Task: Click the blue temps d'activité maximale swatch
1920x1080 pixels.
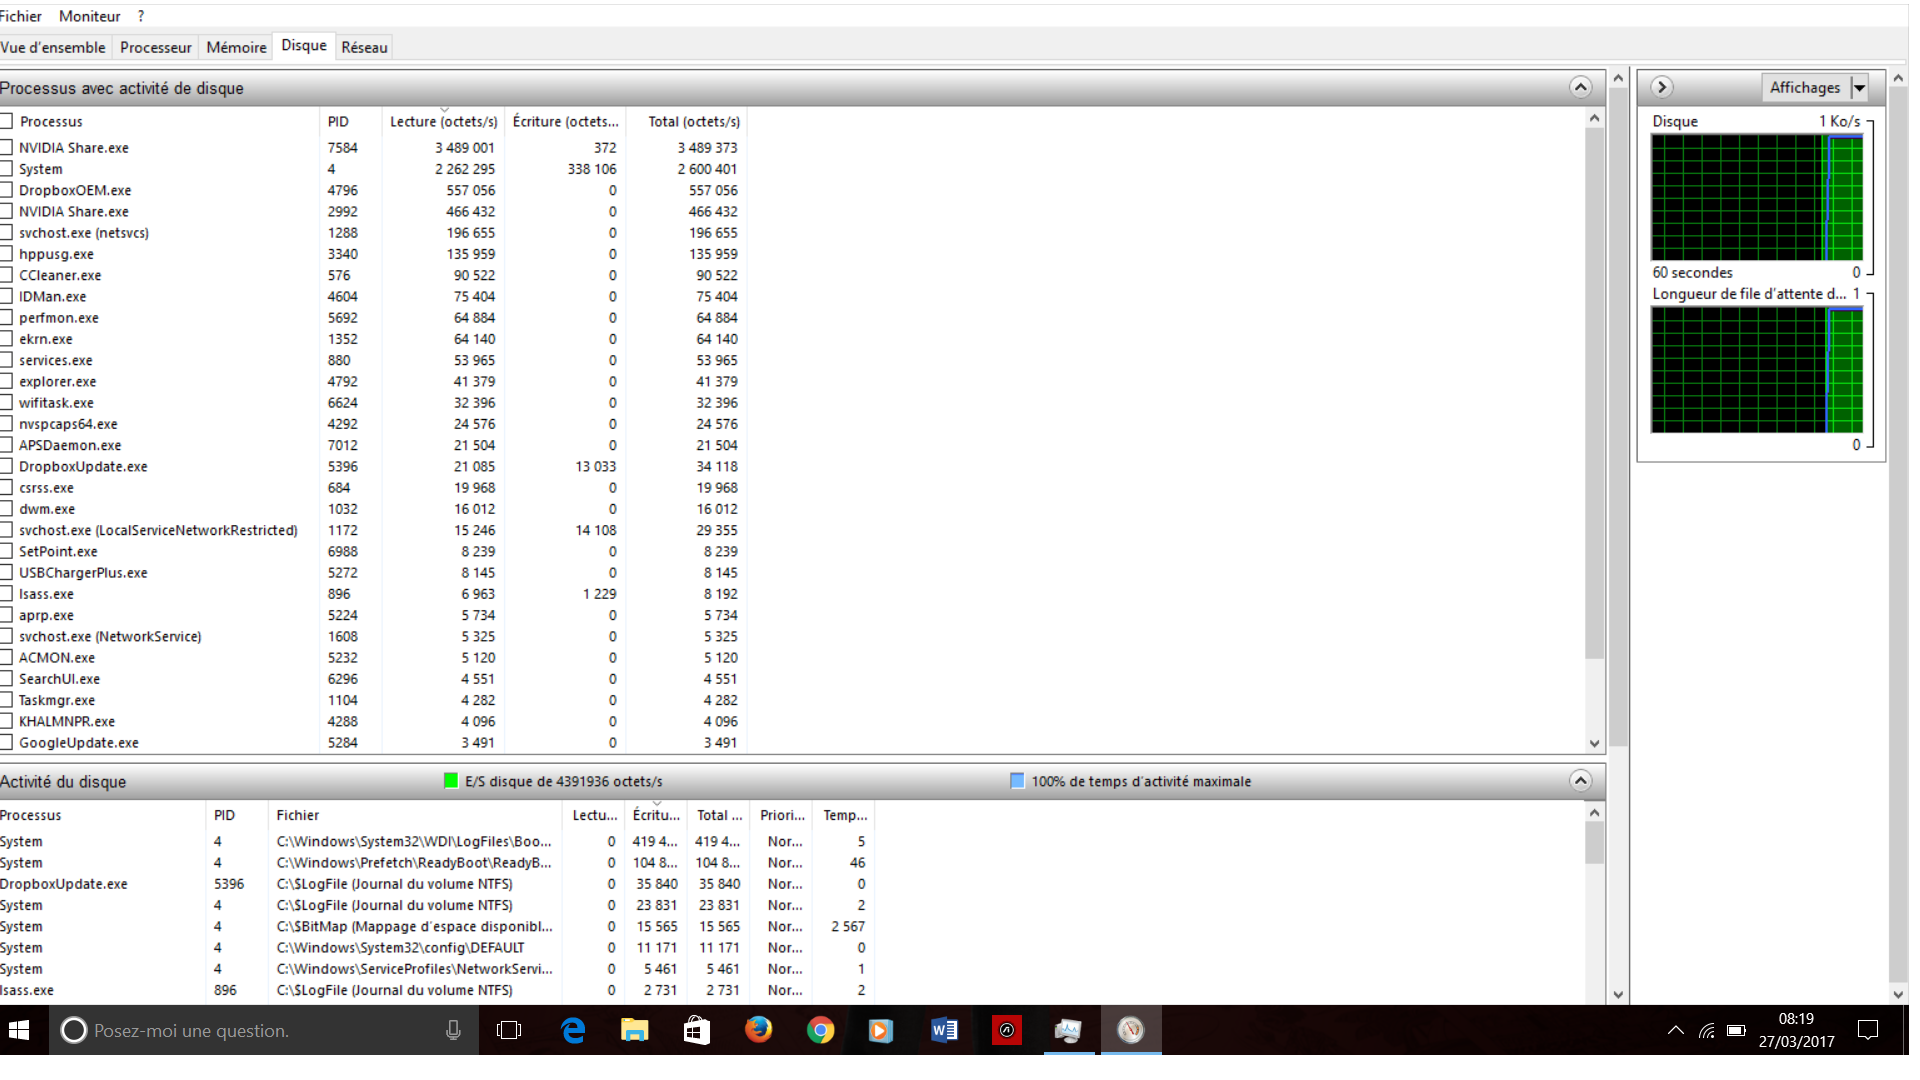Action: tap(1017, 781)
